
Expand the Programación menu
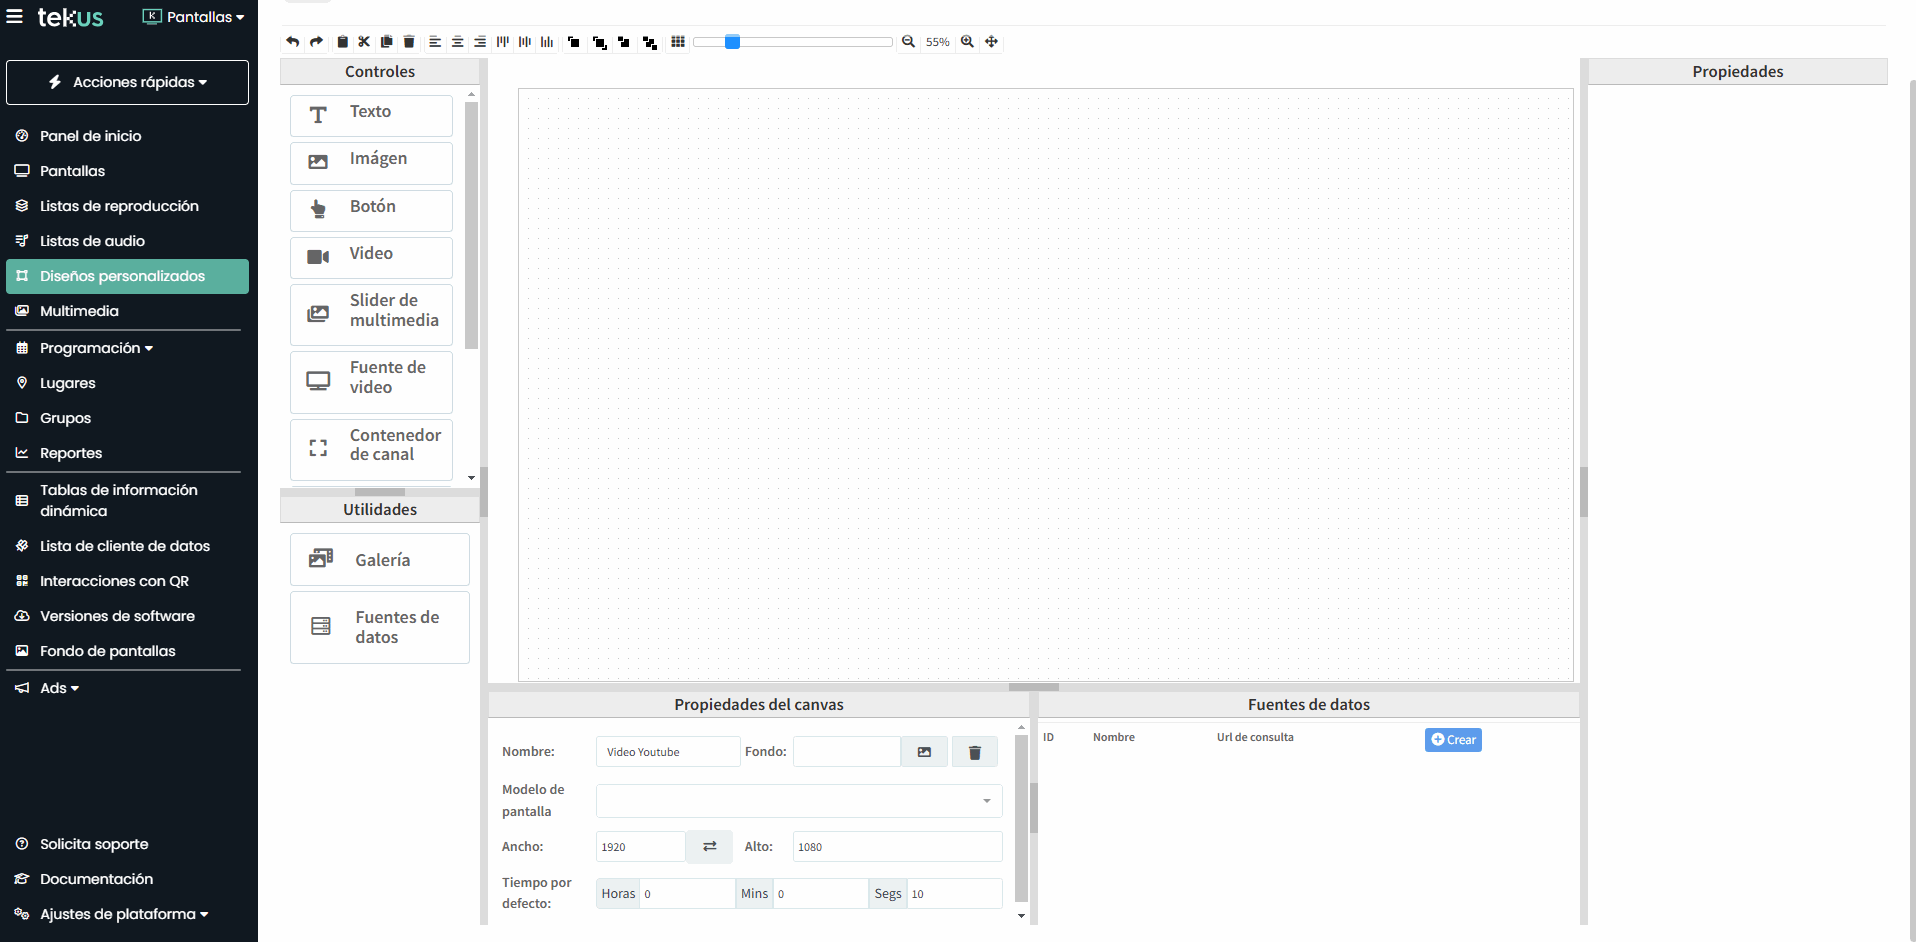tap(95, 348)
